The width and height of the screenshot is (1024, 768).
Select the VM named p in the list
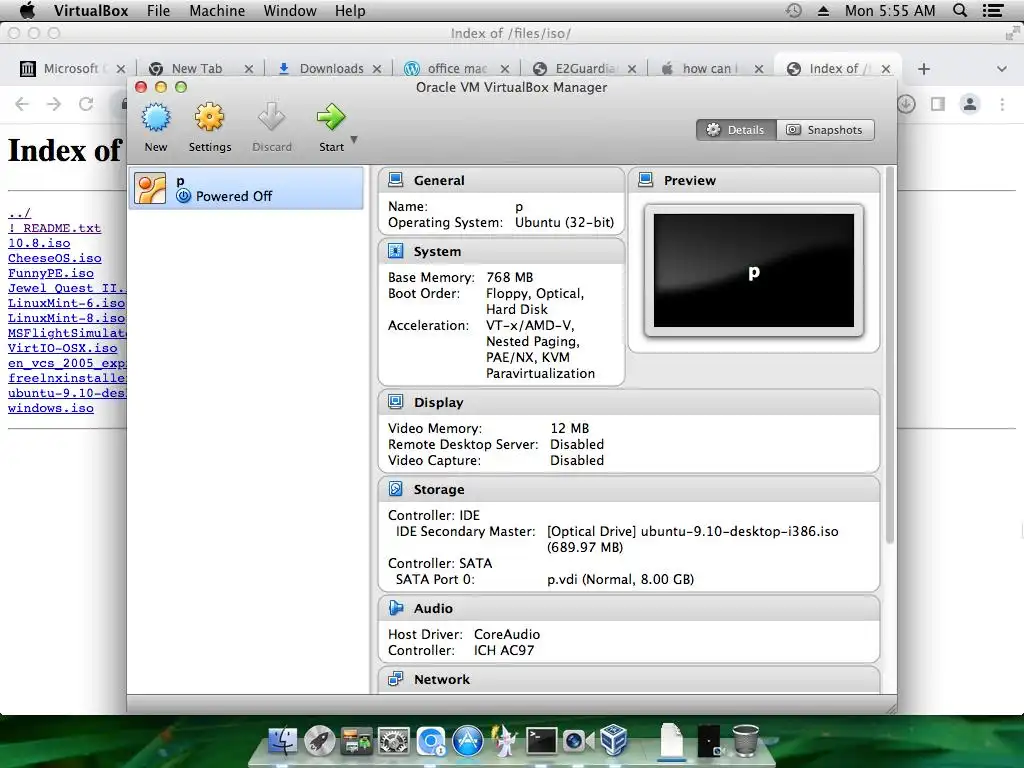(x=246, y=188)
